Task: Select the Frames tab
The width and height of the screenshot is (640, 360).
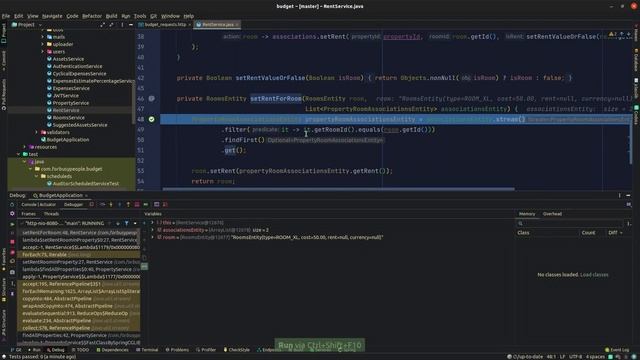Action: tap(29, 214)
